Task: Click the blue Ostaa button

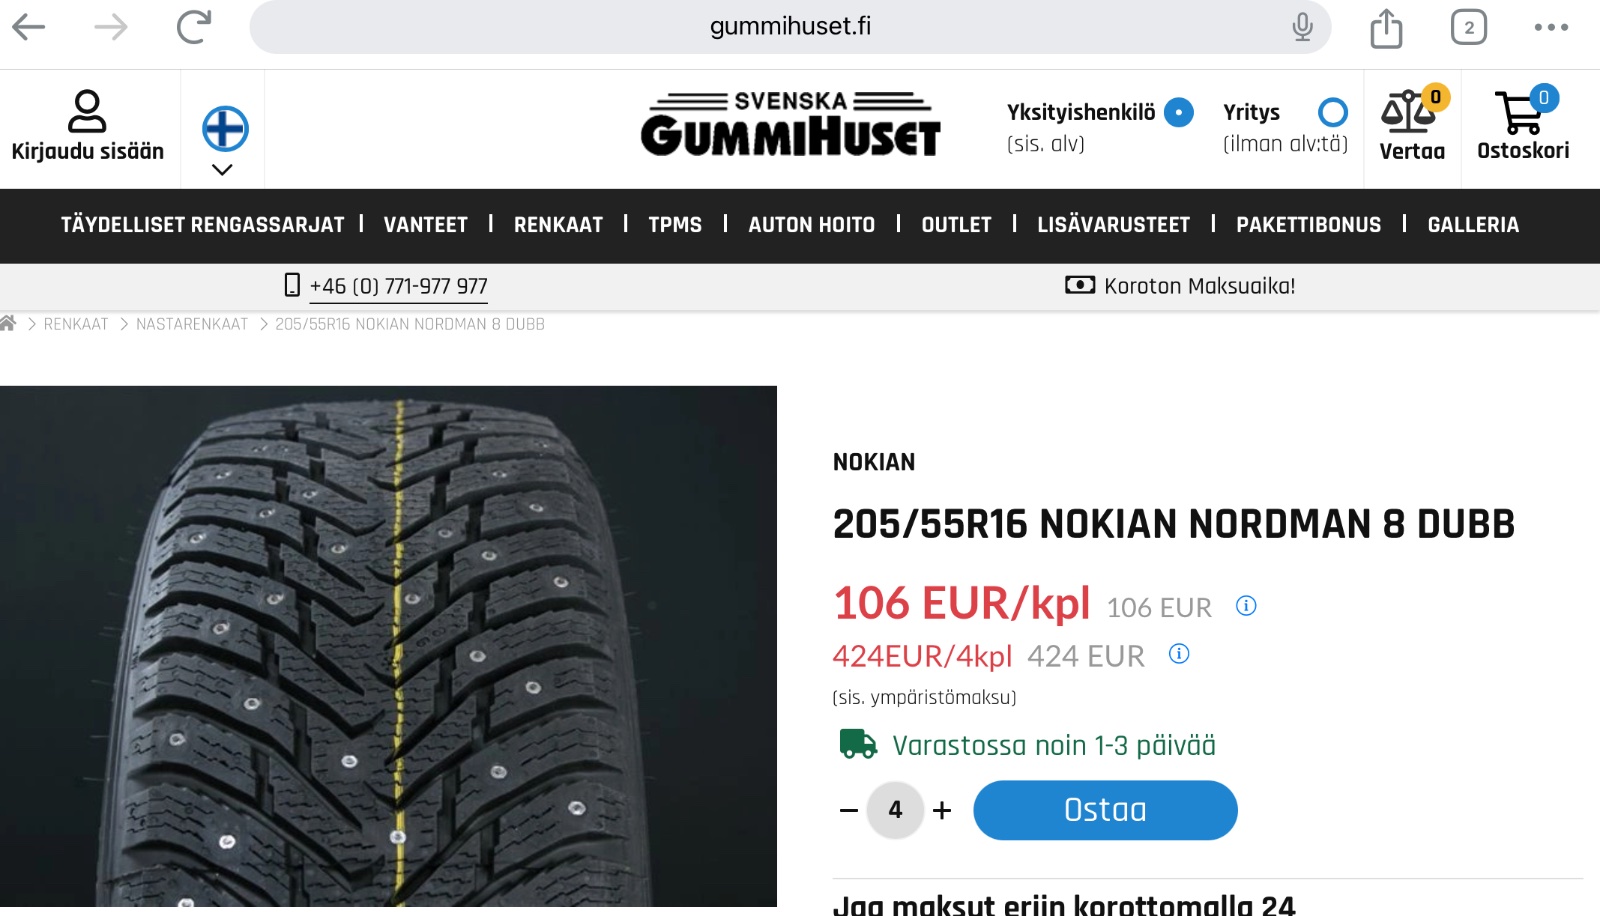Action: click(1105, 810)
